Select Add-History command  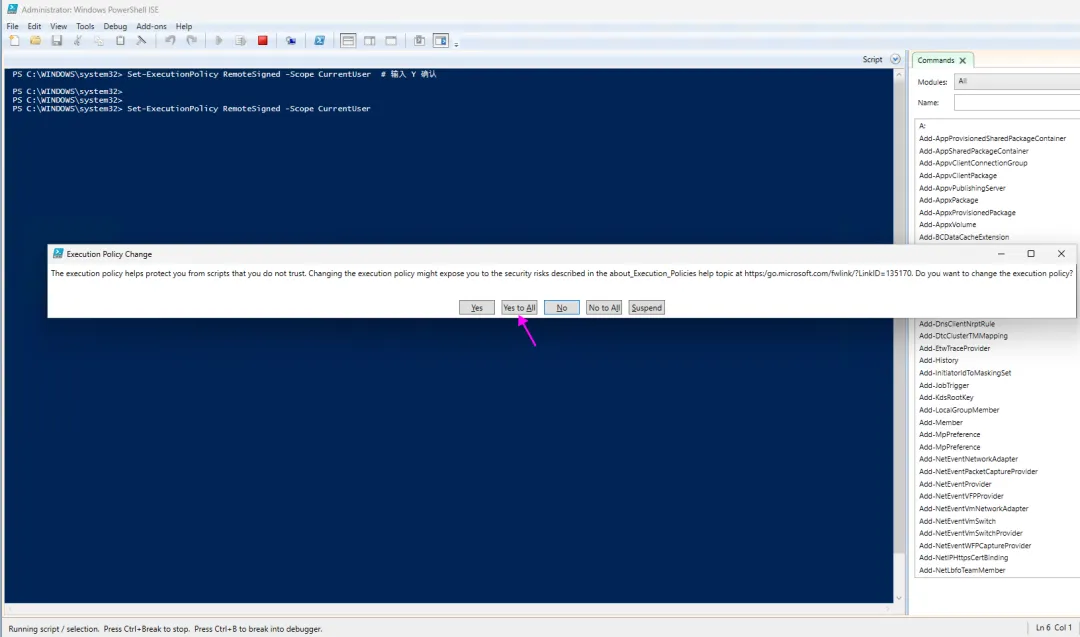(x=938, y=360)
